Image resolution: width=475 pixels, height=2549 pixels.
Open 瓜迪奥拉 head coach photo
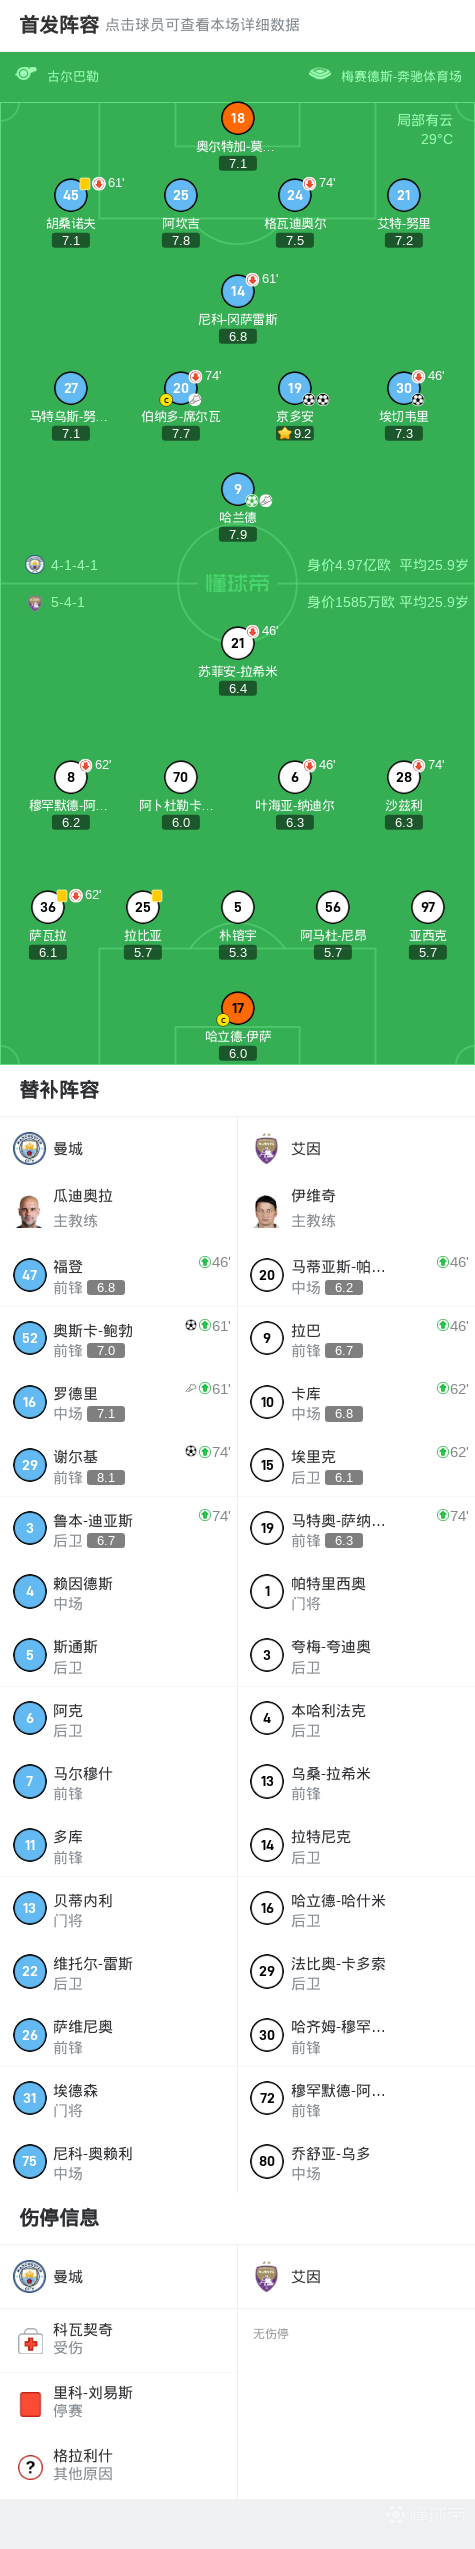coord(30,1209)
